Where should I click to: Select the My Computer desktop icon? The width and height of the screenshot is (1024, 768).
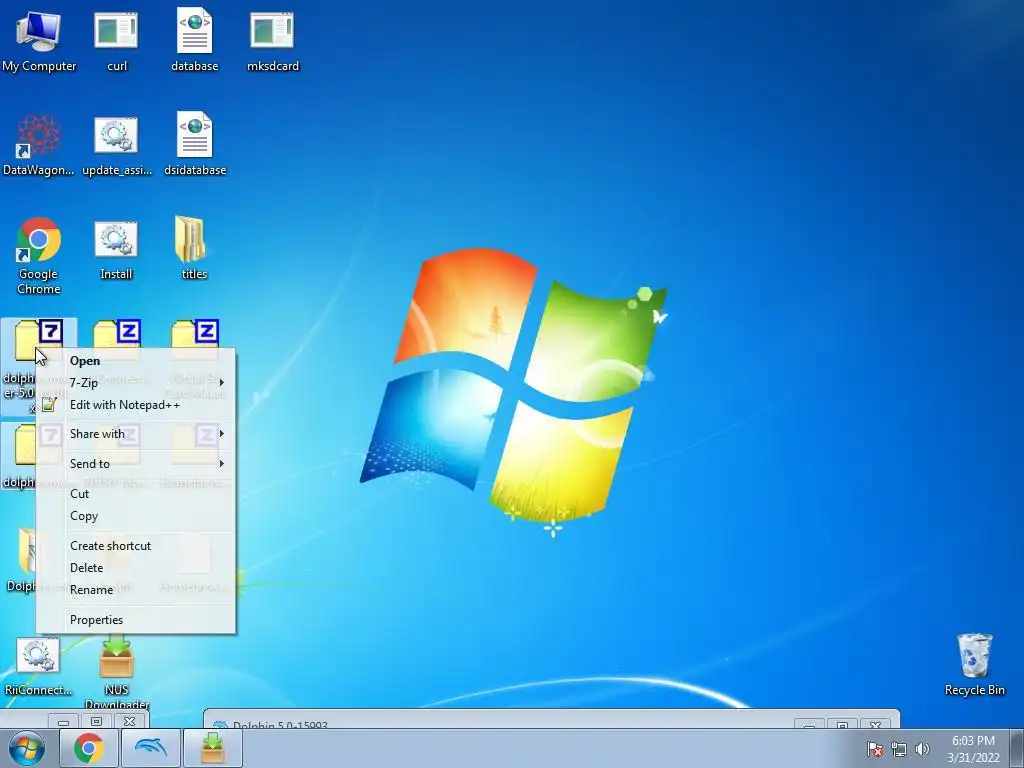point(39,40)
